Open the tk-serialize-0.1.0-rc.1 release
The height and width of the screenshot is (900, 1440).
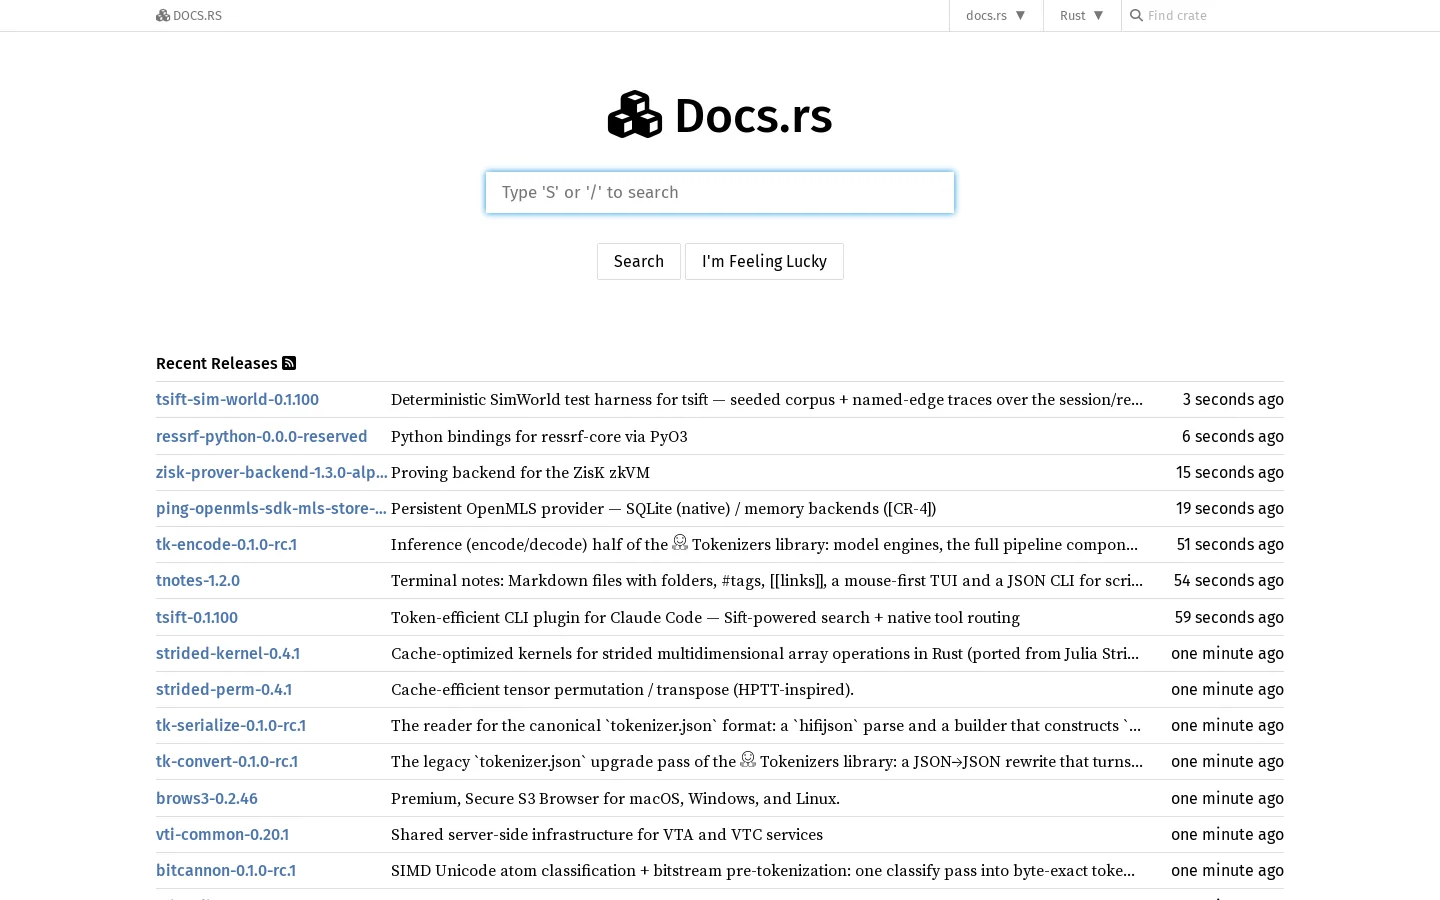point(231,725)
